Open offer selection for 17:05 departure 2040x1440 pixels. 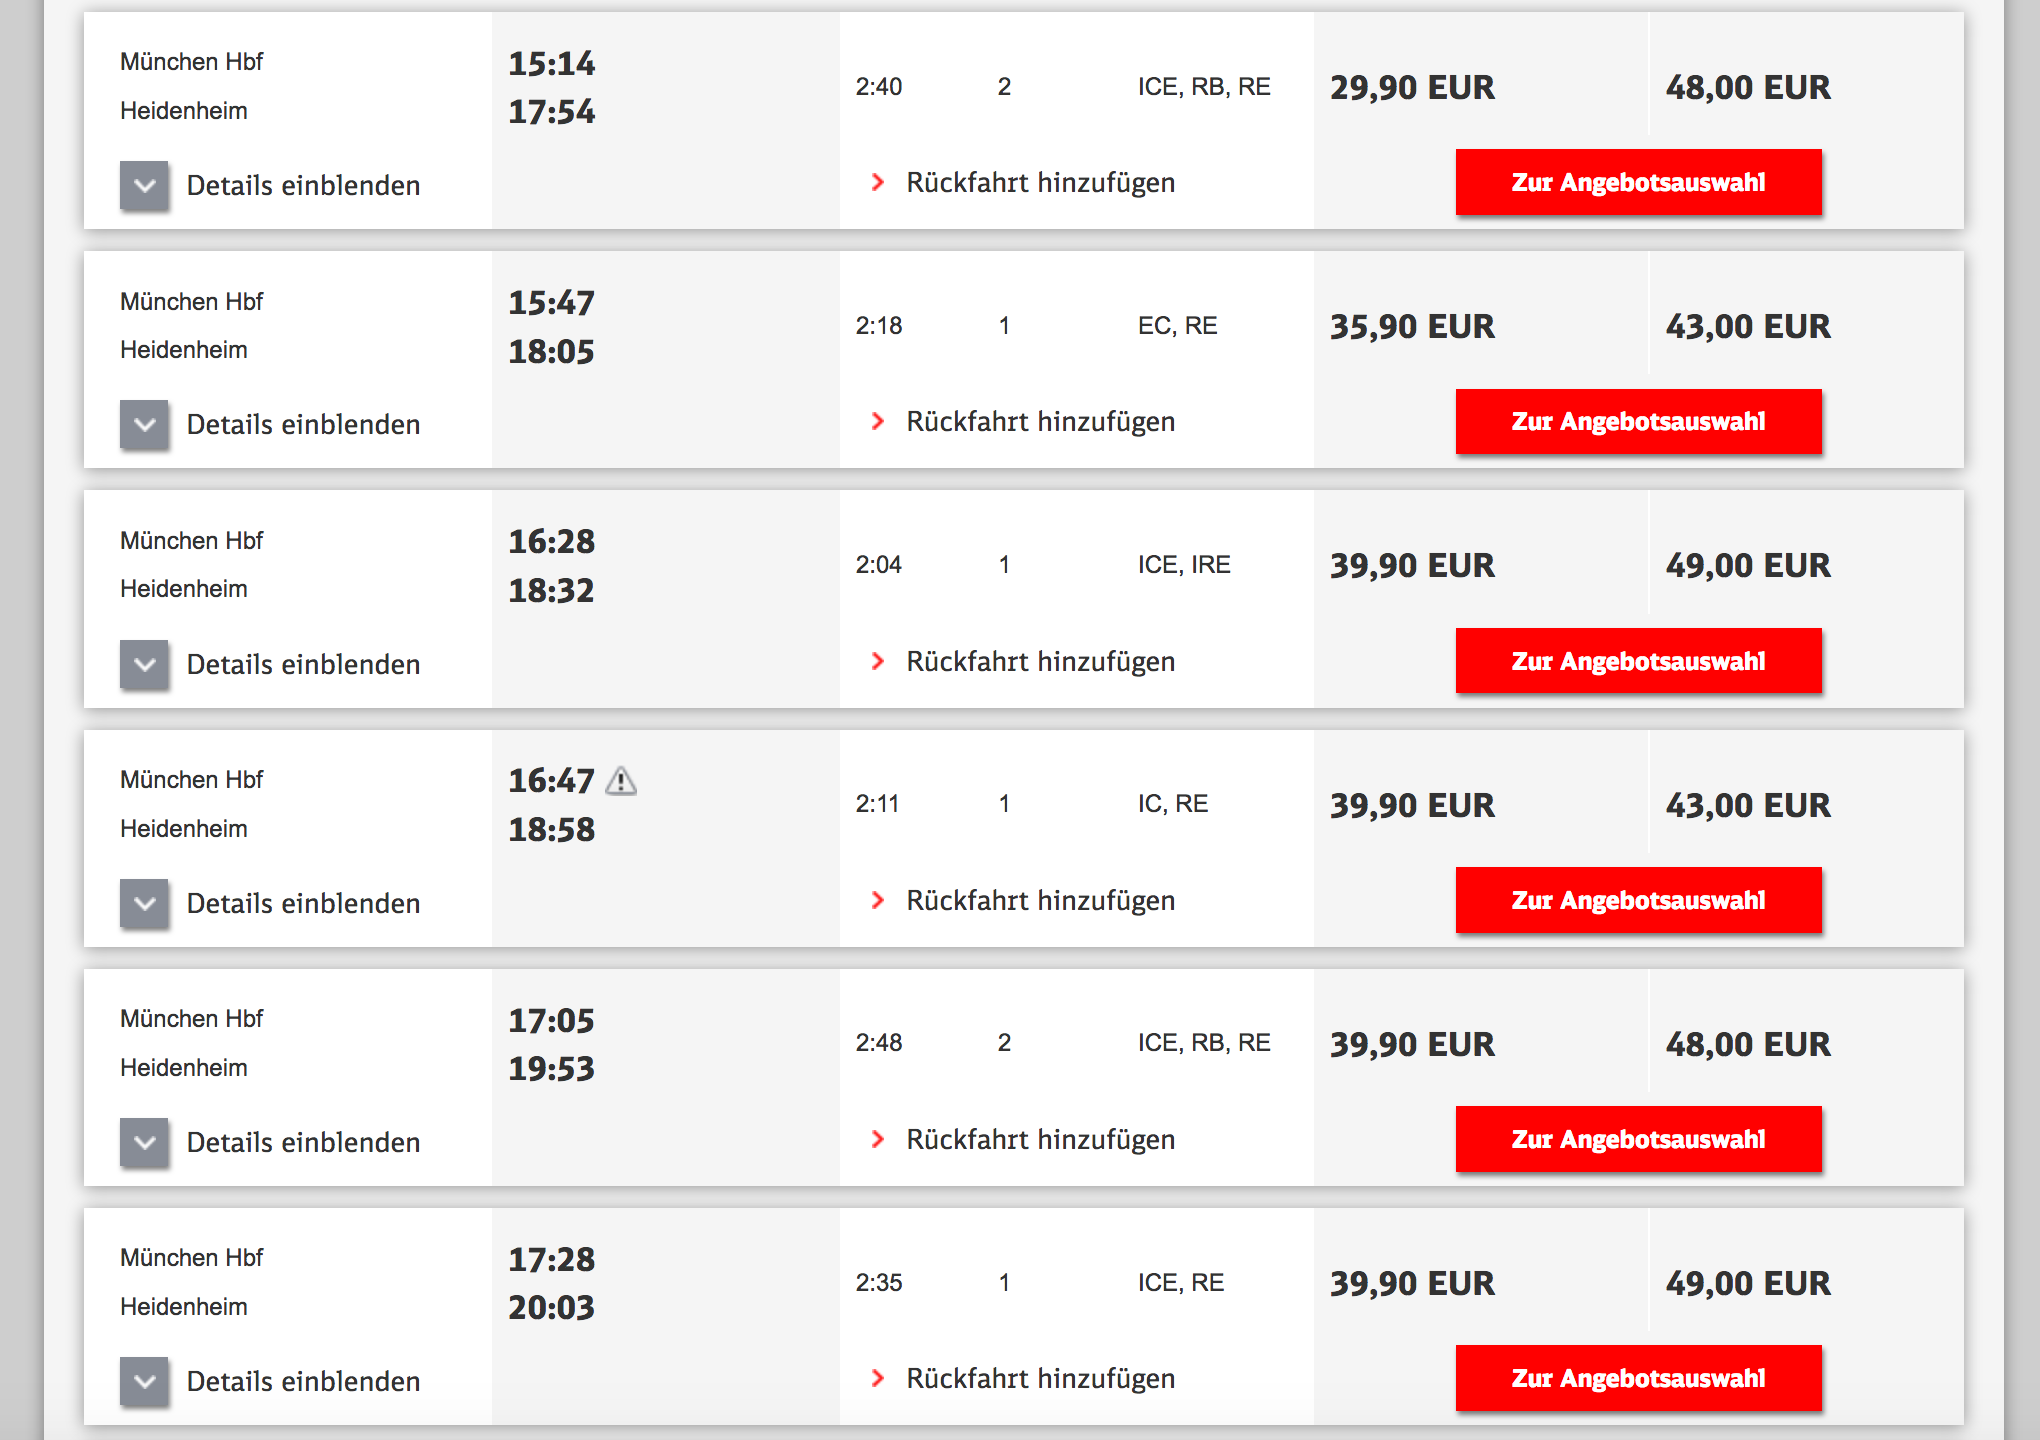[1638, 1139]
